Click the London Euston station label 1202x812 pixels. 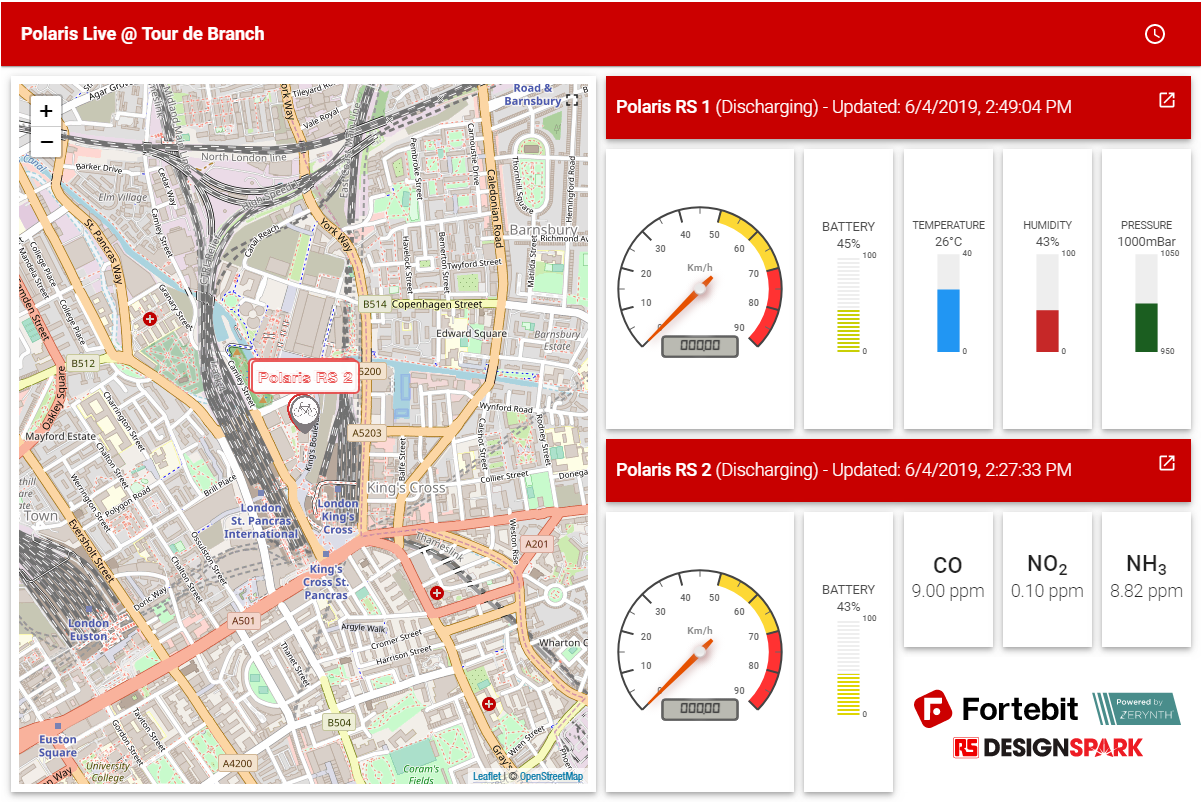[x=88, y=629]
